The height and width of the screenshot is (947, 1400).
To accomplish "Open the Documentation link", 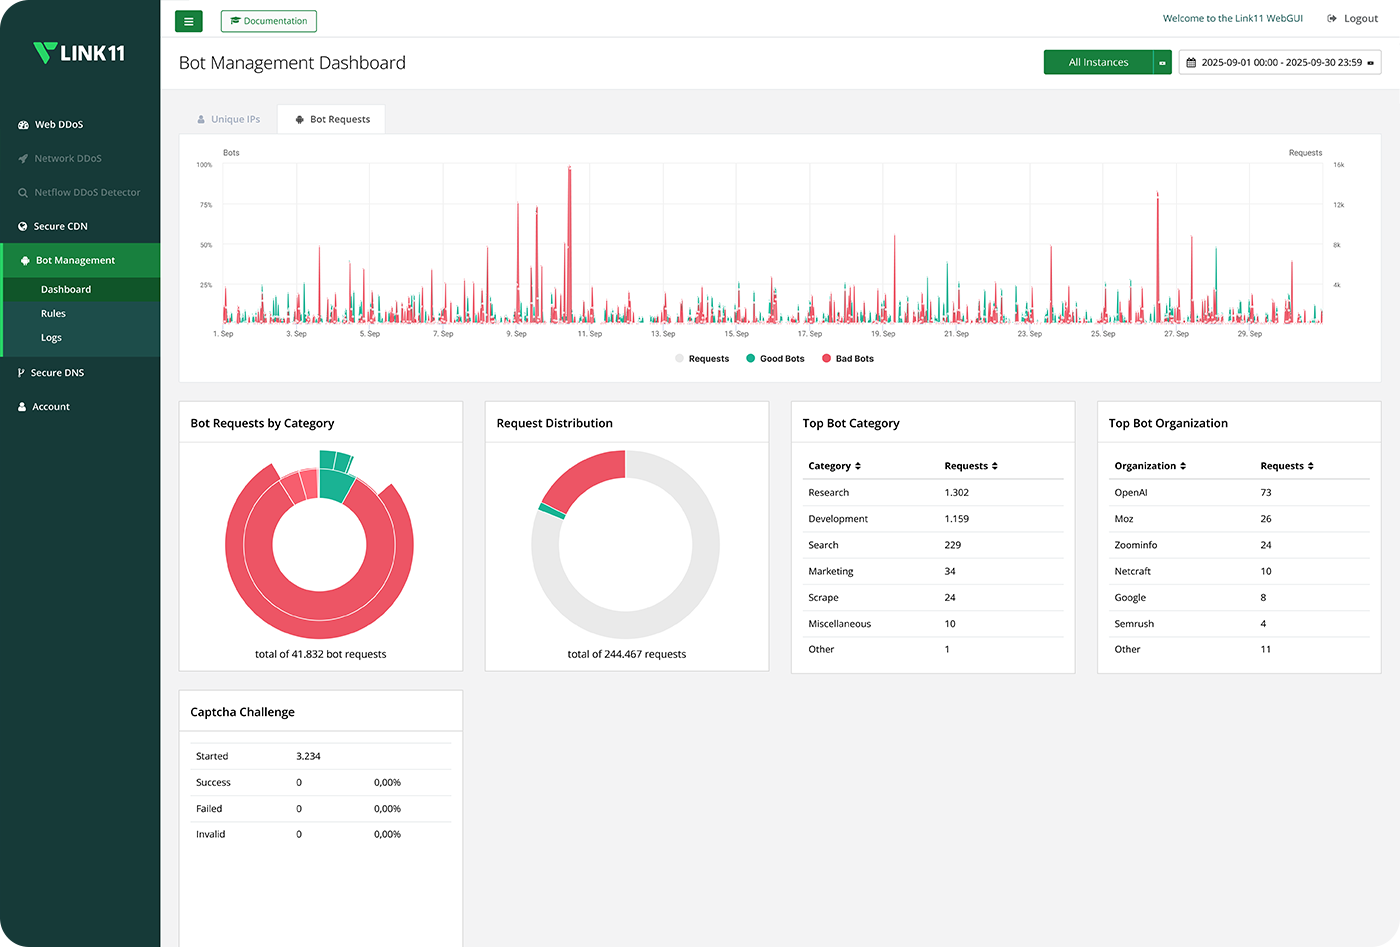I will (x=269, y=21).
